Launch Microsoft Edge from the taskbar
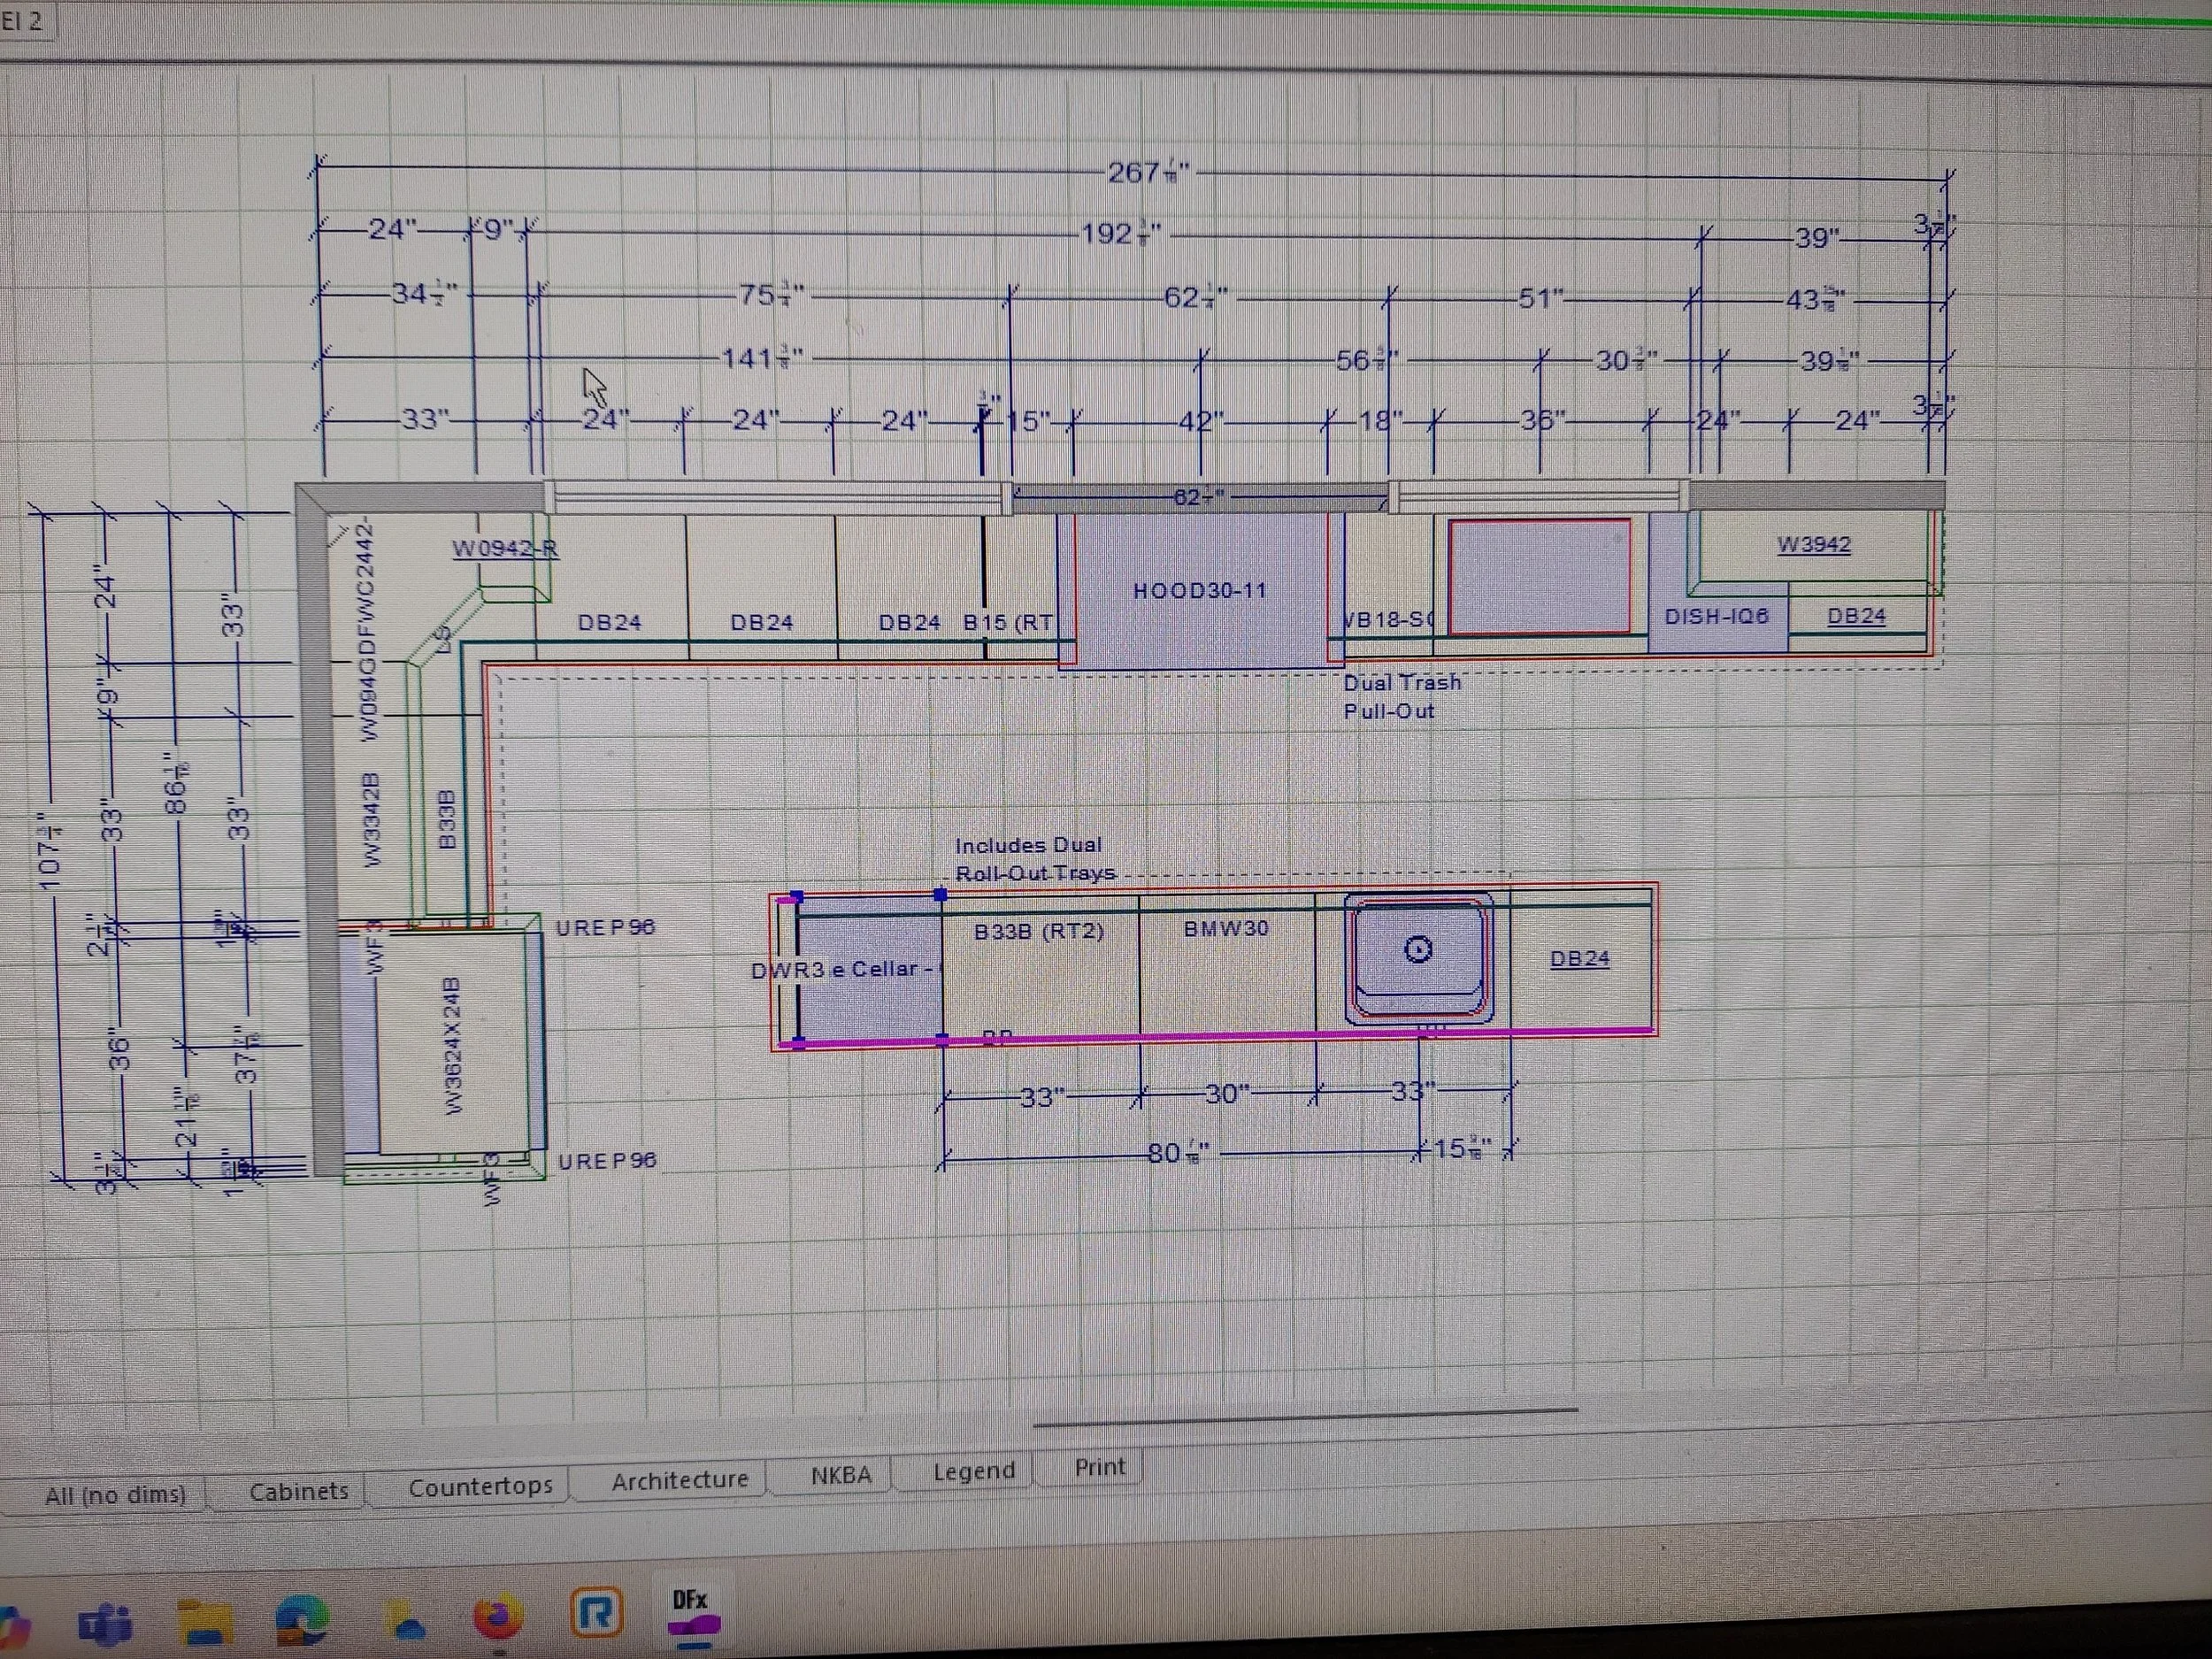2212x1659 pixels. tap(303, 1619)
